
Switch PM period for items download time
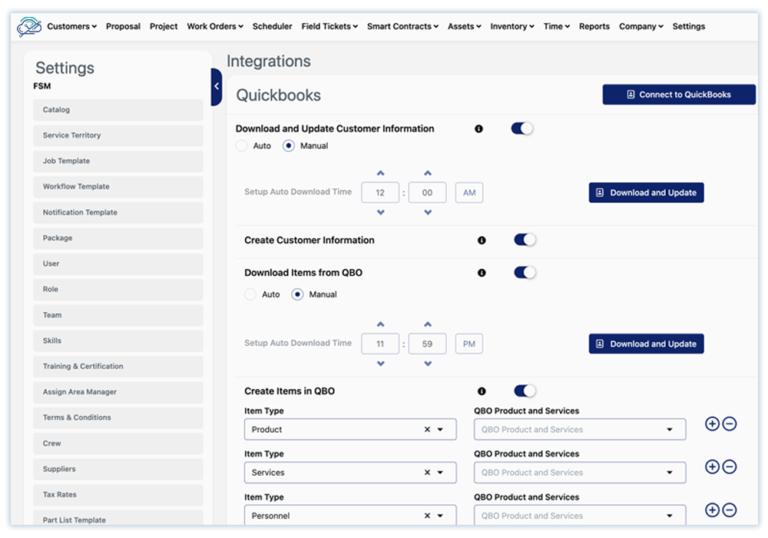469,344
